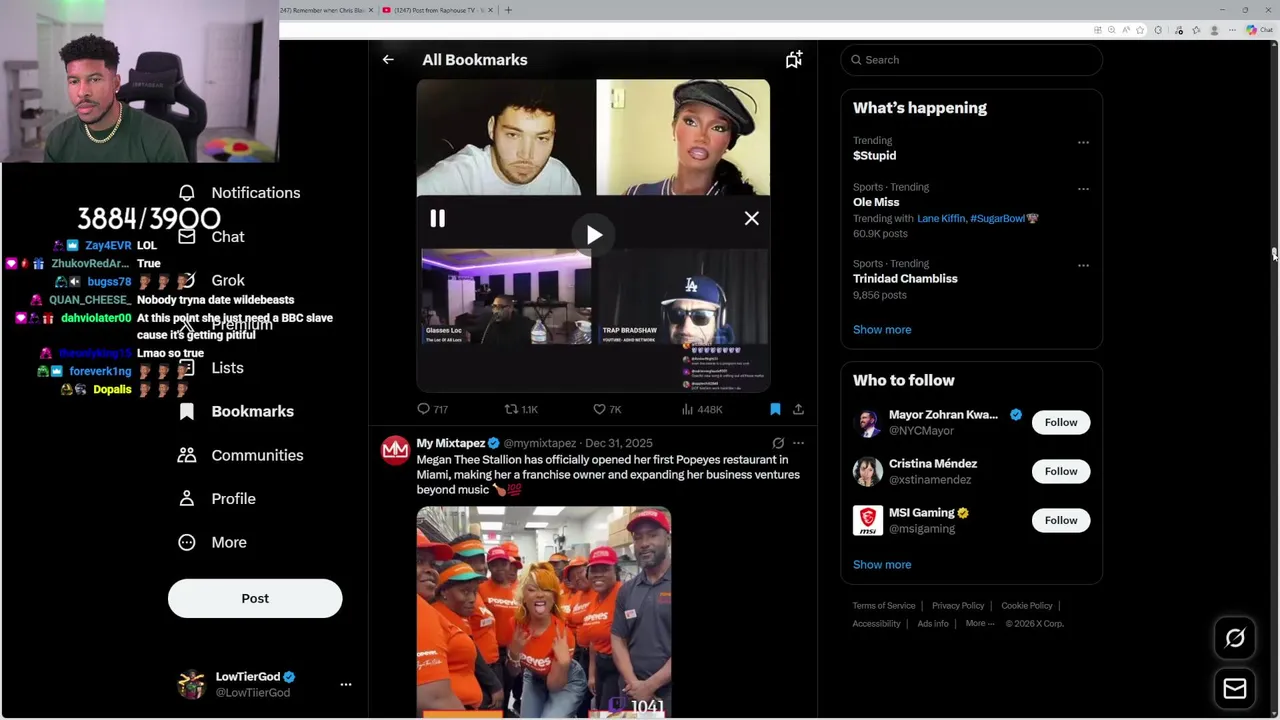Toggle the blue bookmark icon on post
The width and height of the screenshot is (1280, 720).
pyautogui.click(x=775, y=409)
